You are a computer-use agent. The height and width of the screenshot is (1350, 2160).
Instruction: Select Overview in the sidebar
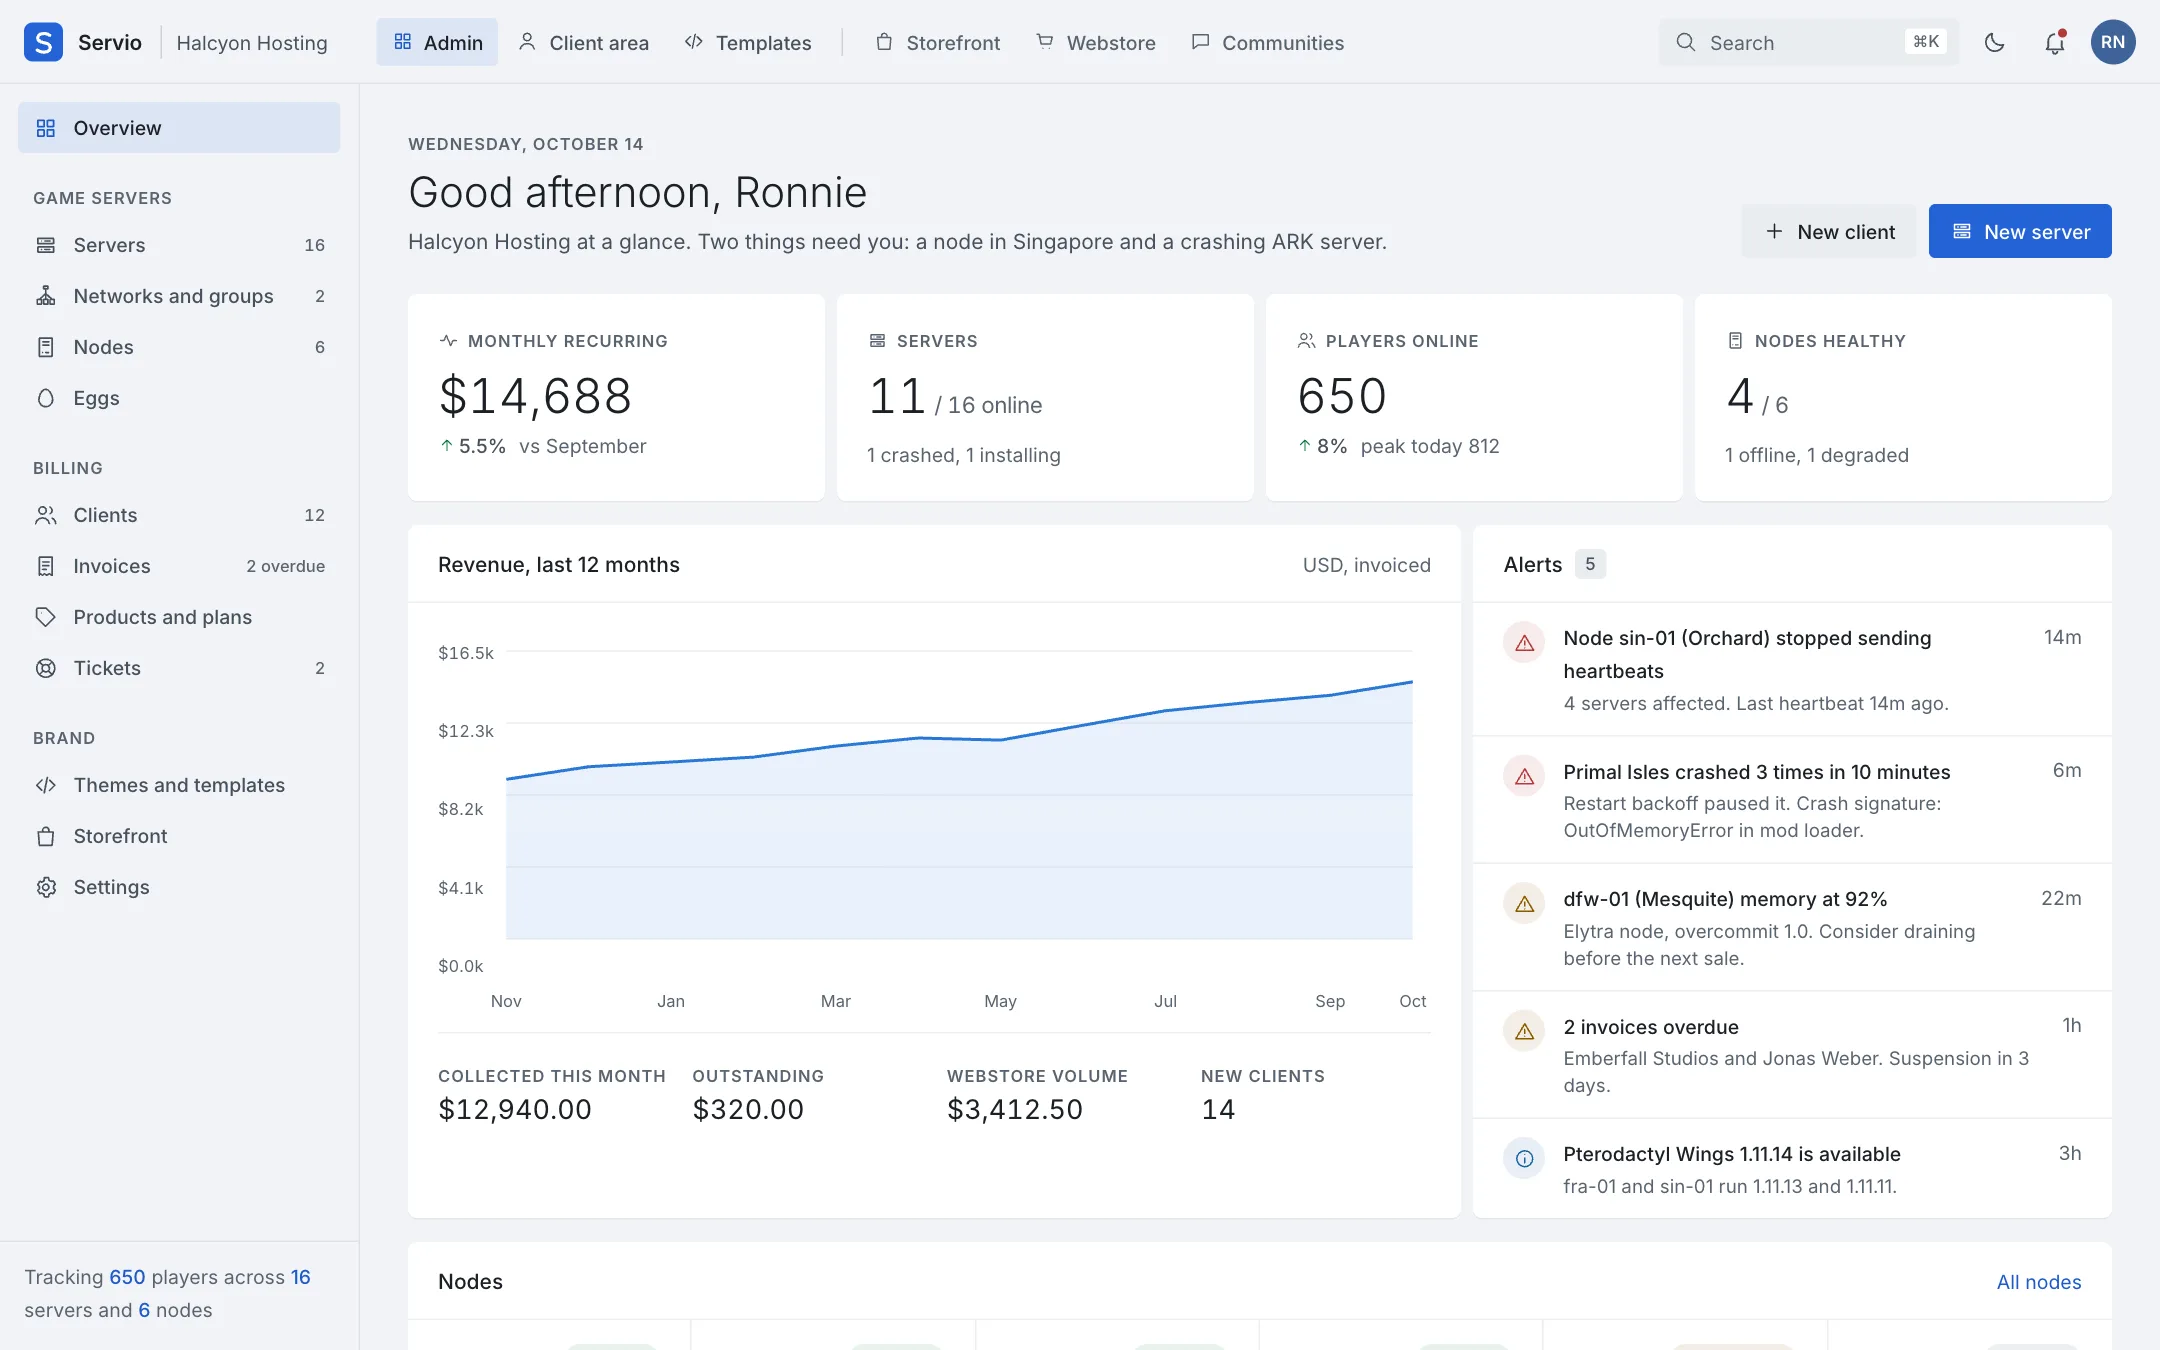[x=179, y=127]
